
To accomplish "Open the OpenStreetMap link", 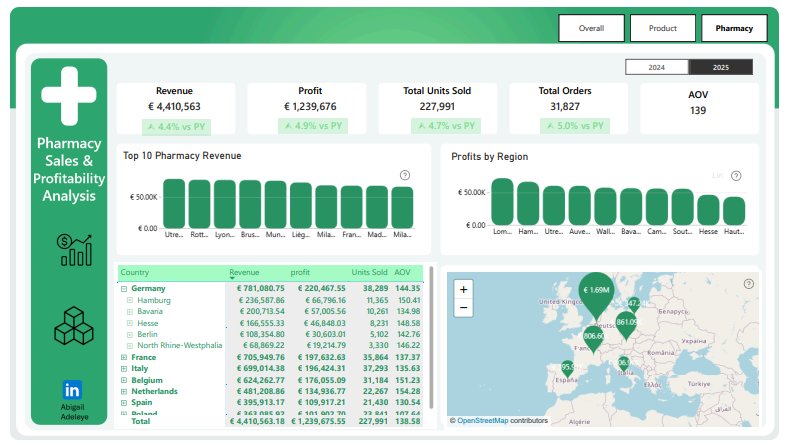I will pos(483,420).
